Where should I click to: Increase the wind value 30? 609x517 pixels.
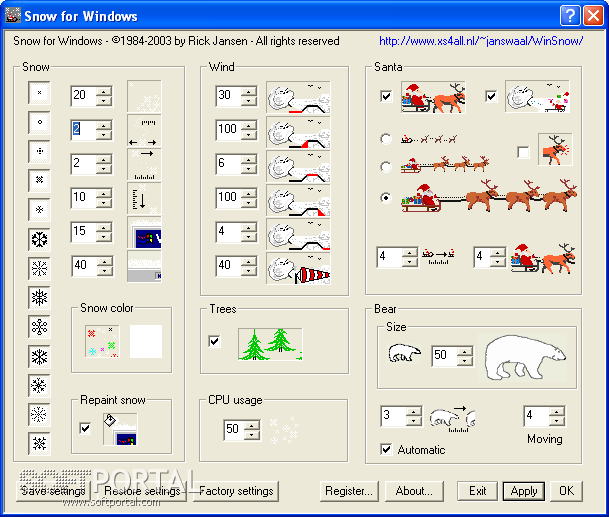coord(249,92)
